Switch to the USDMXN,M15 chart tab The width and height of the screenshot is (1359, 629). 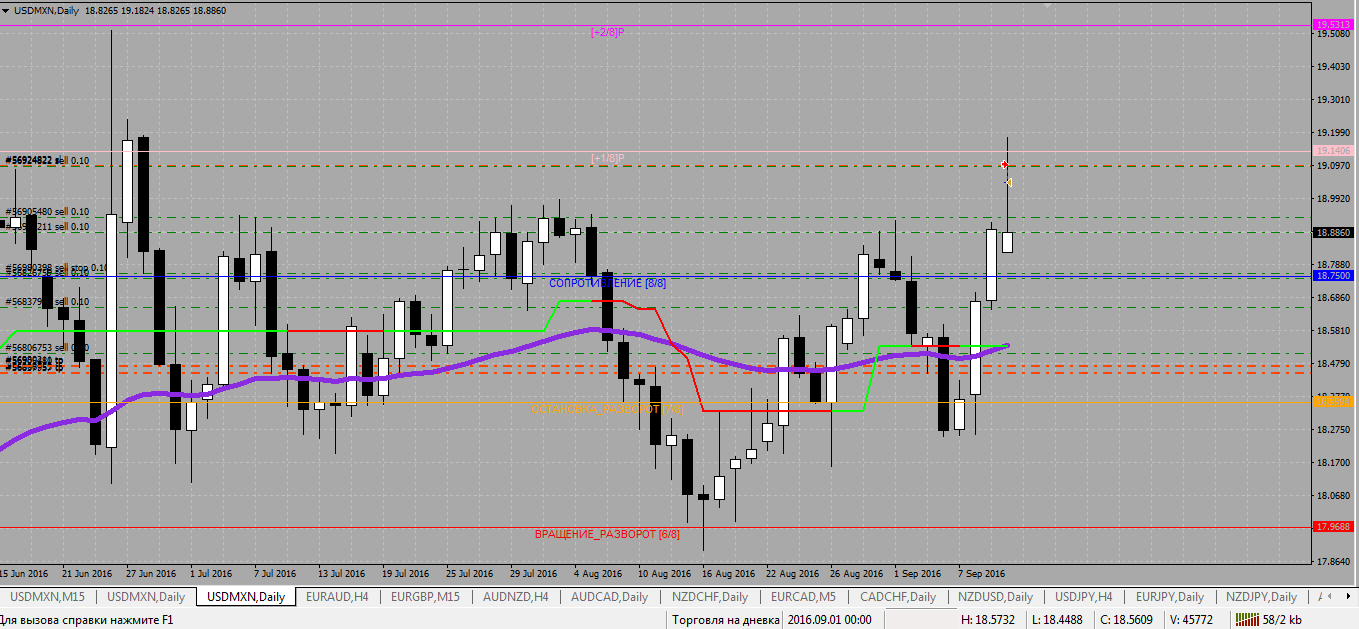pos(47,597)
